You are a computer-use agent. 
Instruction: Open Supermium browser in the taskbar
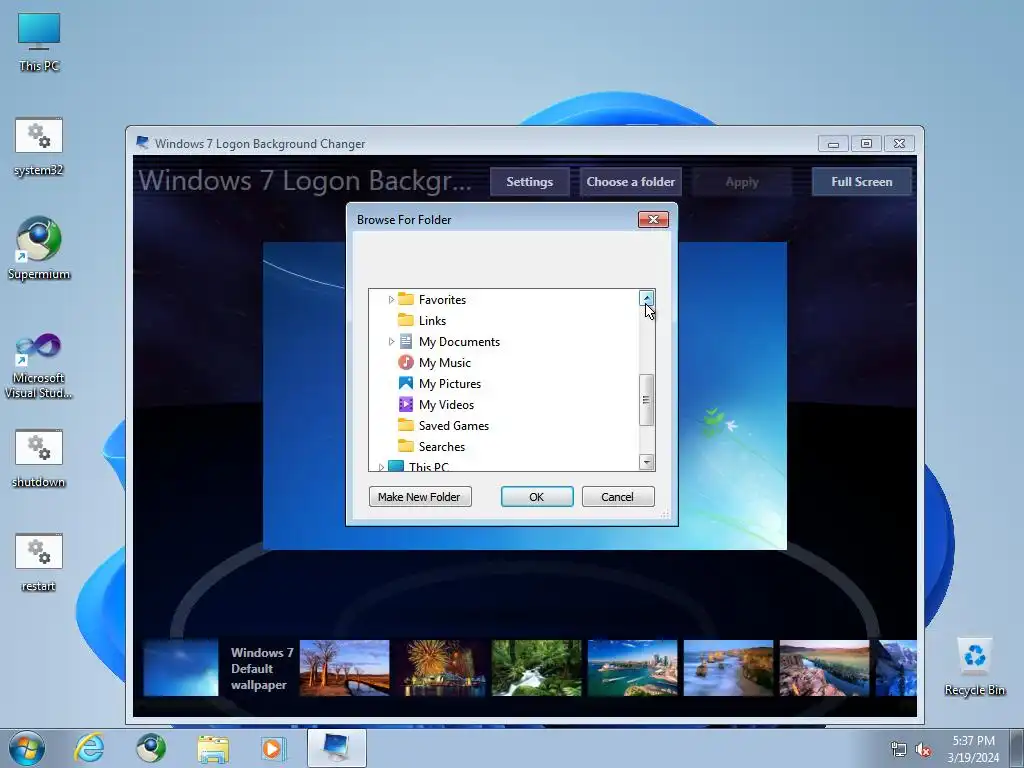[x=151, y=748]
